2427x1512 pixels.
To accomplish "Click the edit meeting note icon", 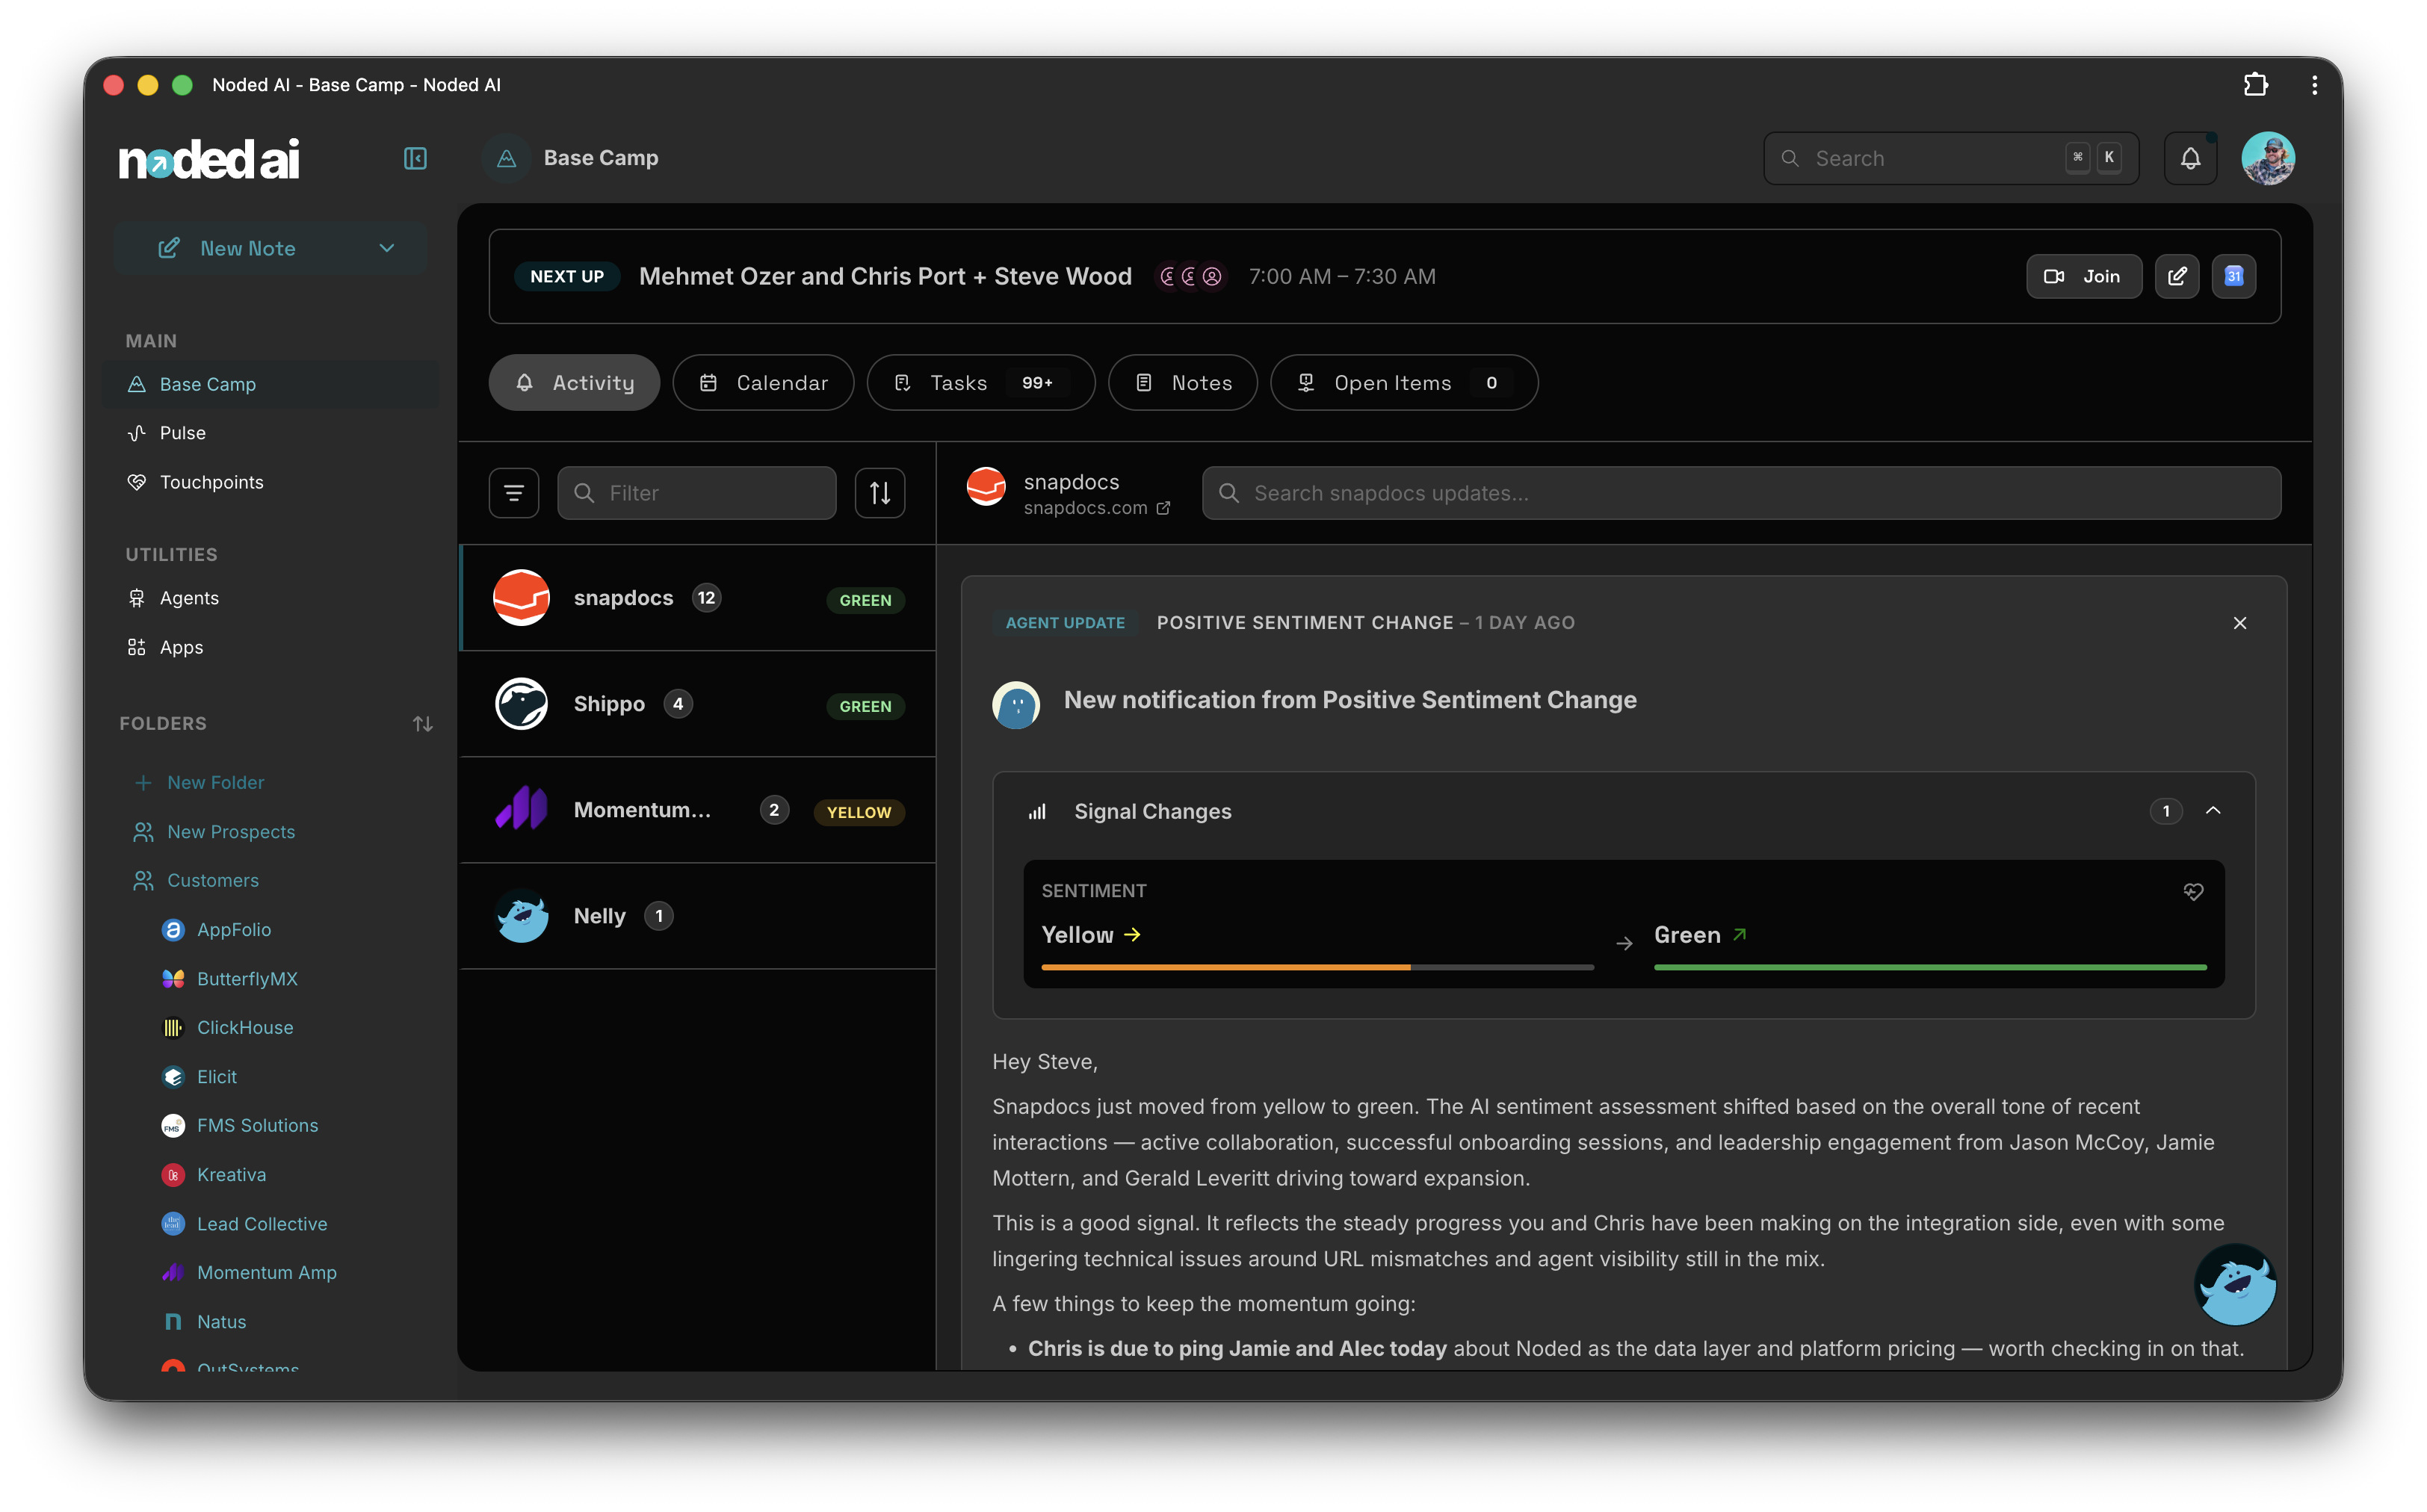I will (2177, 276).
